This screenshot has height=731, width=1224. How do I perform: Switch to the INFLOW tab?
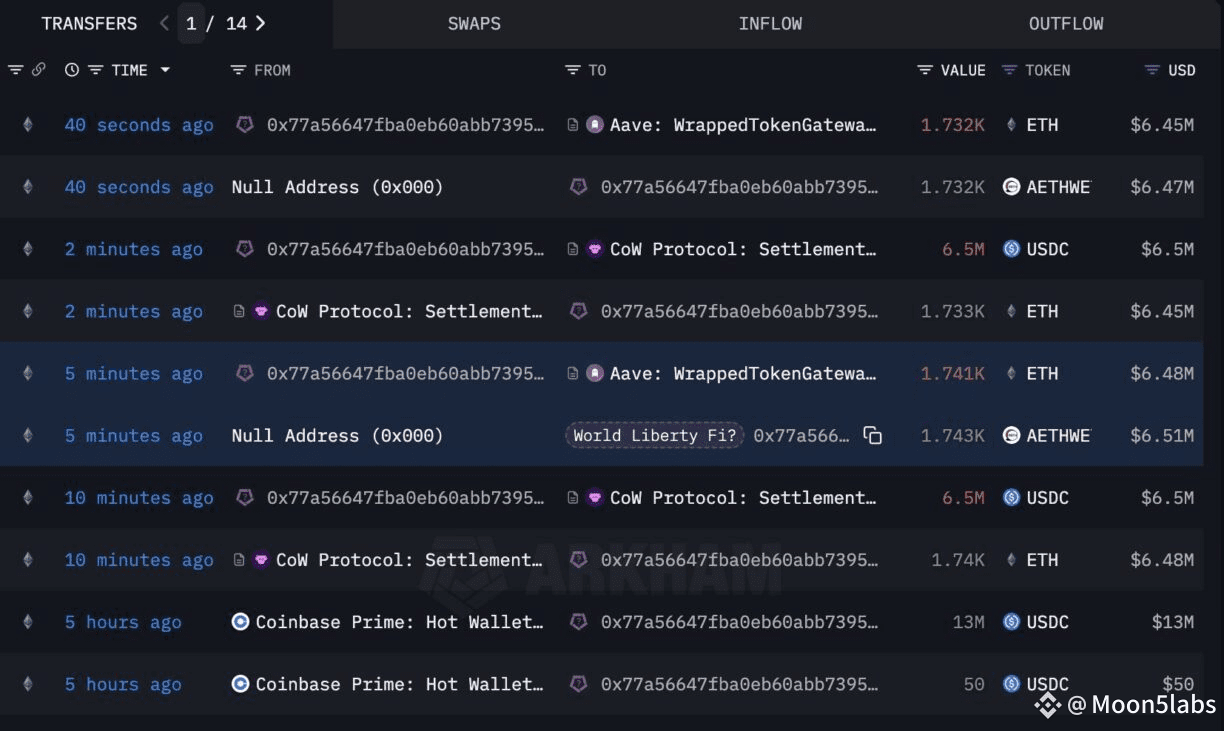coord(770,23)
